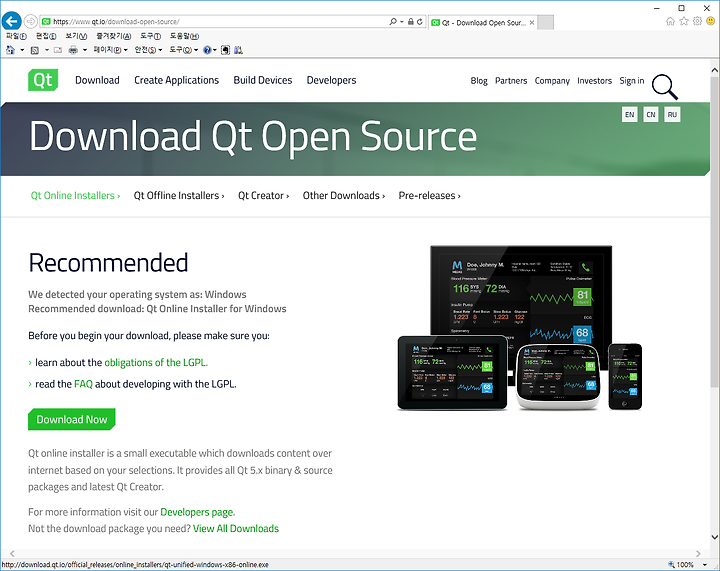720x571 pixels.
Task: Close the Qt - Download Open Source tab
Action: point(532,22)
